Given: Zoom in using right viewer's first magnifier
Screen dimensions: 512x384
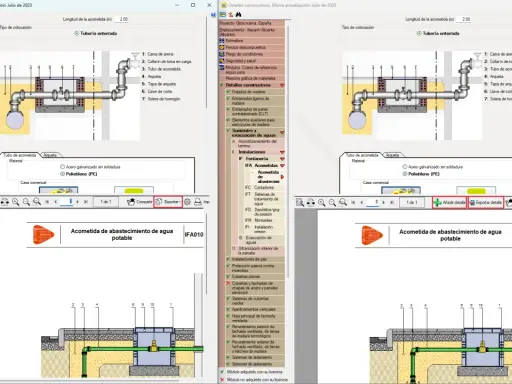Looking at the screenshot, I should [x=321, y=202].
